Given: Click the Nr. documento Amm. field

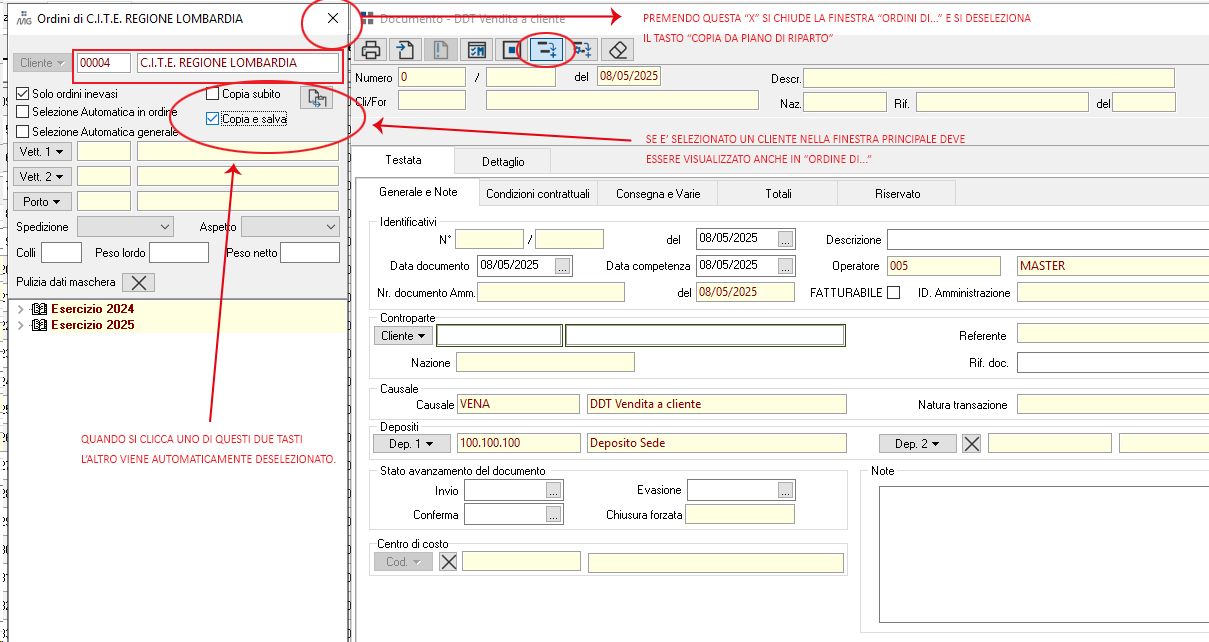Looking at the screenshot, I should (551, 292).
